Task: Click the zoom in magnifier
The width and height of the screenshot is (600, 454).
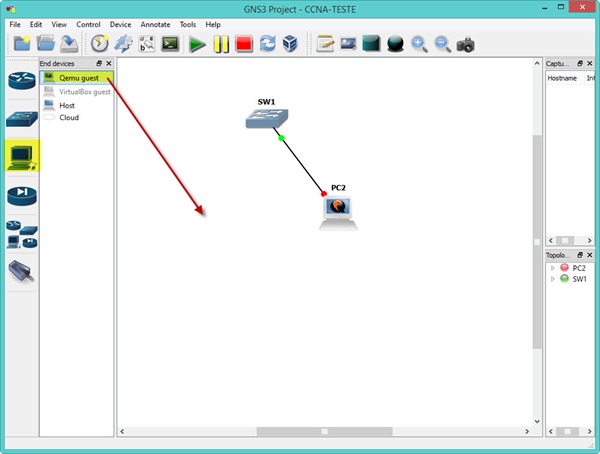Action: [x=419, y=44]
